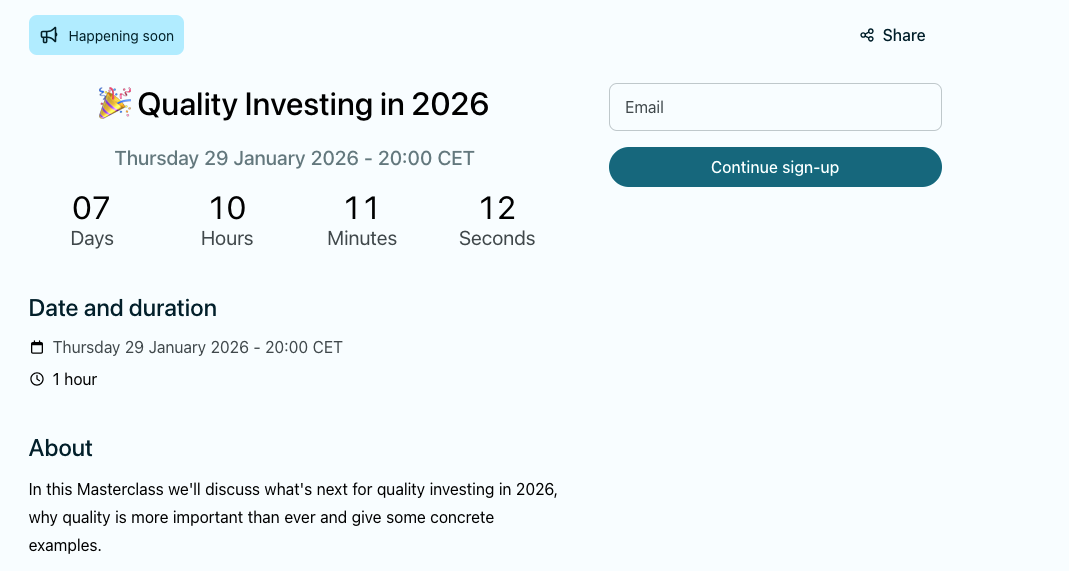Click the "Date and duration" heading
Viewport: 1069px width, 571px height.
(123, 308)
